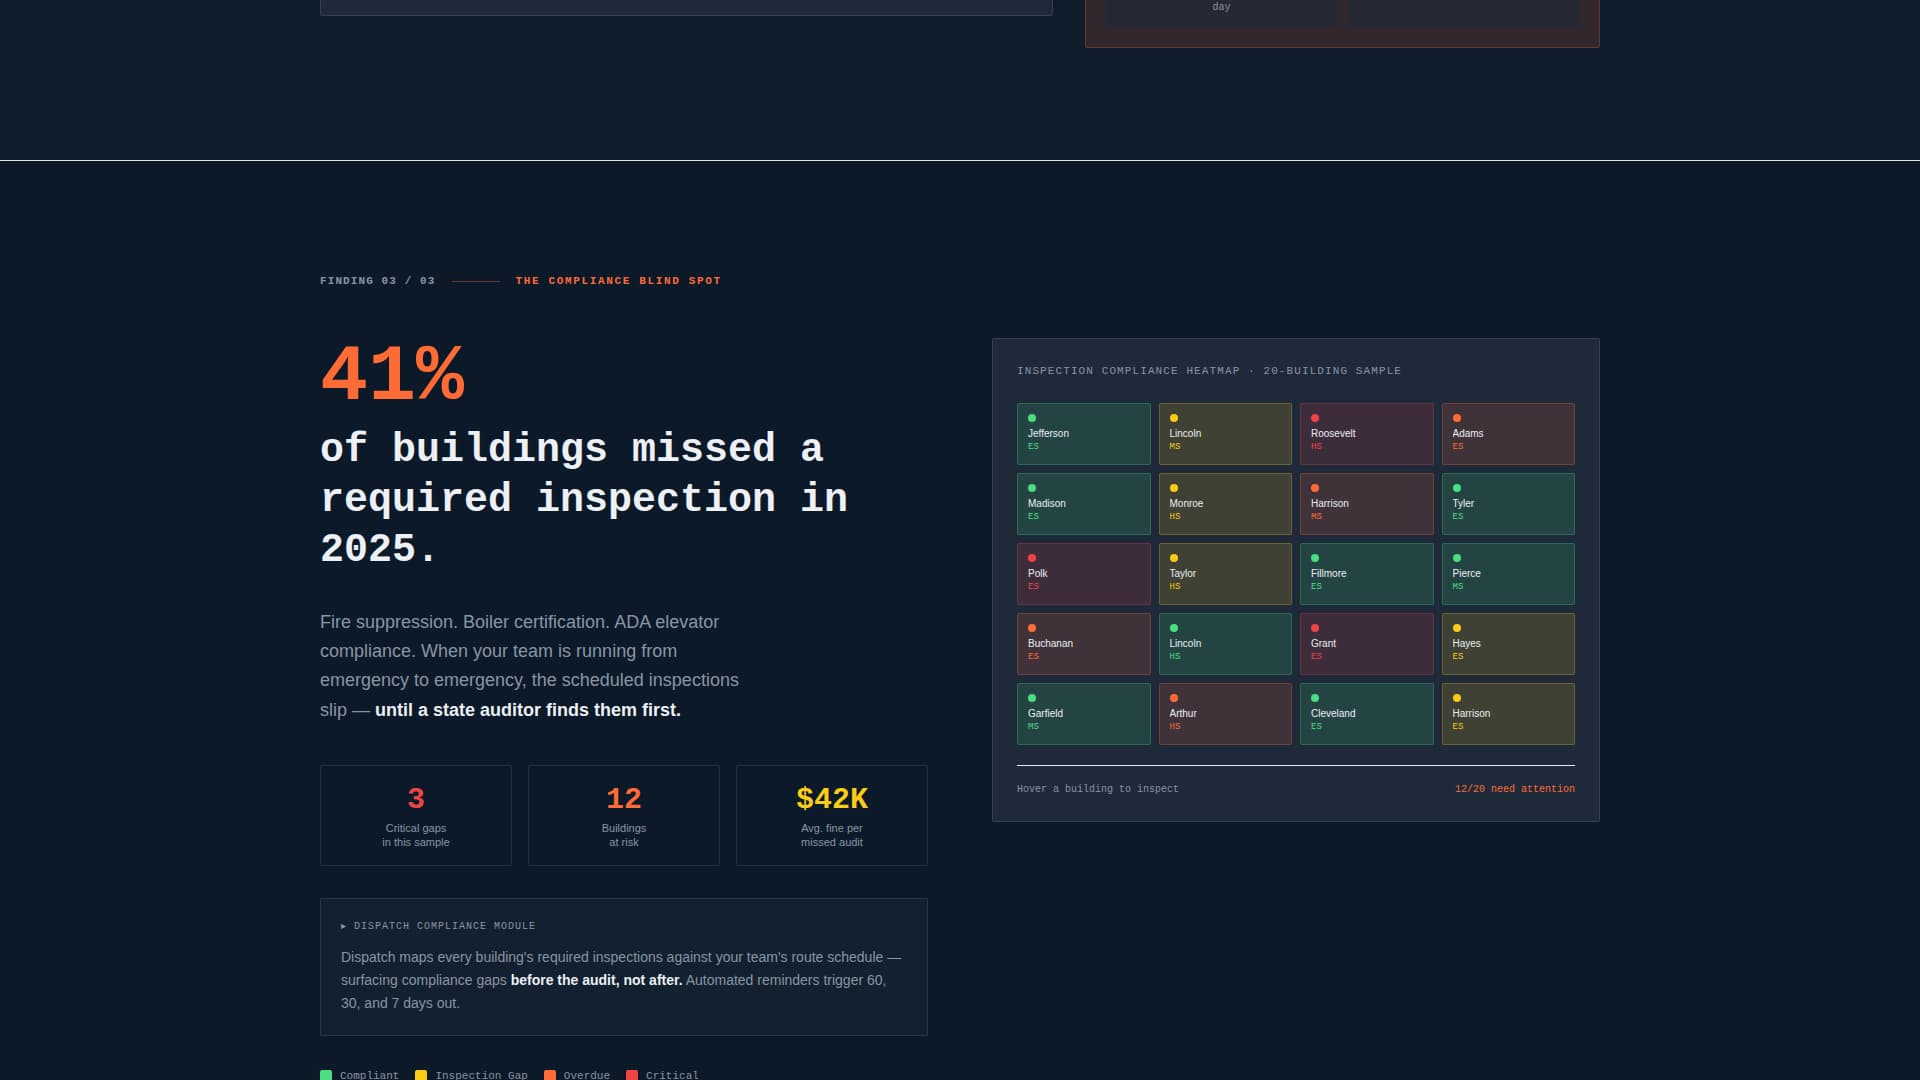
Task: Click the '12 Buildings at risk' stat card
Action: click(624, 815)
